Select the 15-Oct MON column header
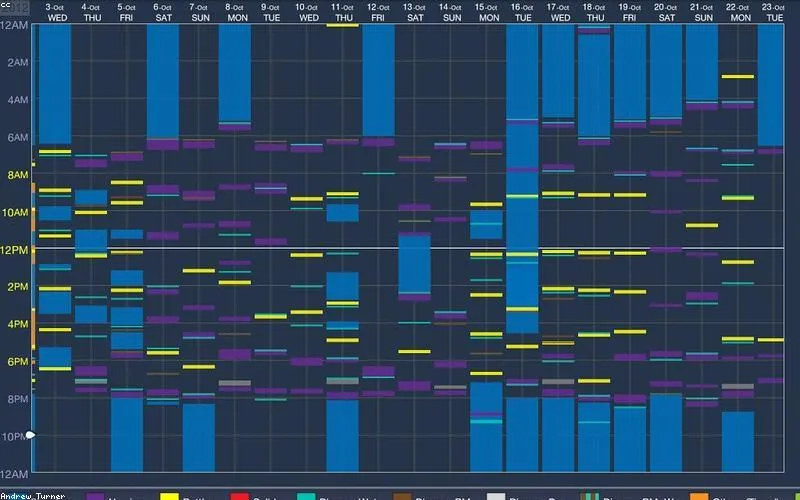 point(487,12)
